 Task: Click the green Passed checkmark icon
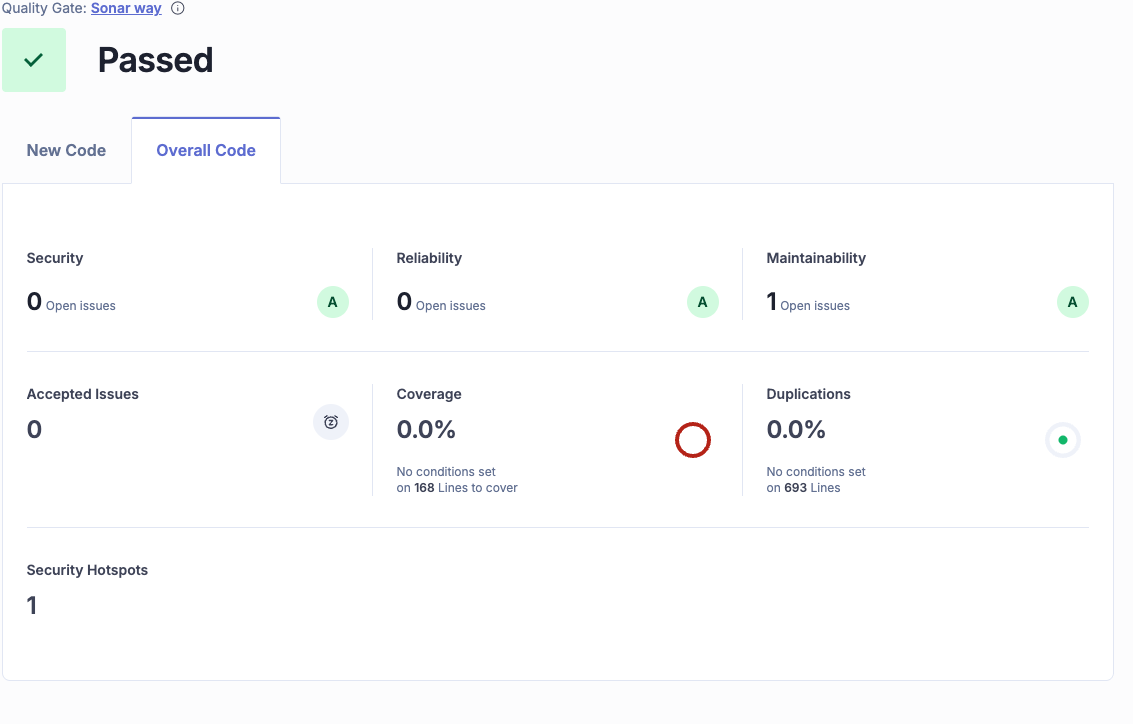coord(34,60)
